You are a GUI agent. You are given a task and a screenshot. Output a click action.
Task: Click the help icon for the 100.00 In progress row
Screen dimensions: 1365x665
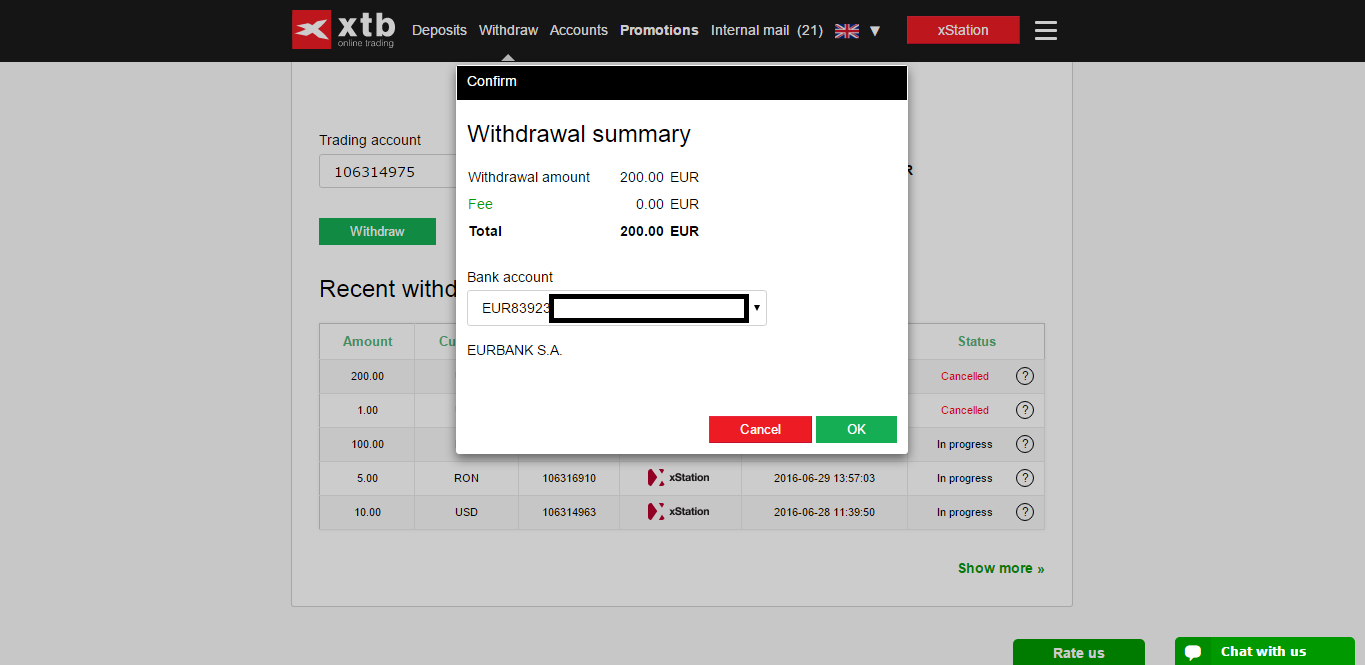click(x=1024, y=443)
